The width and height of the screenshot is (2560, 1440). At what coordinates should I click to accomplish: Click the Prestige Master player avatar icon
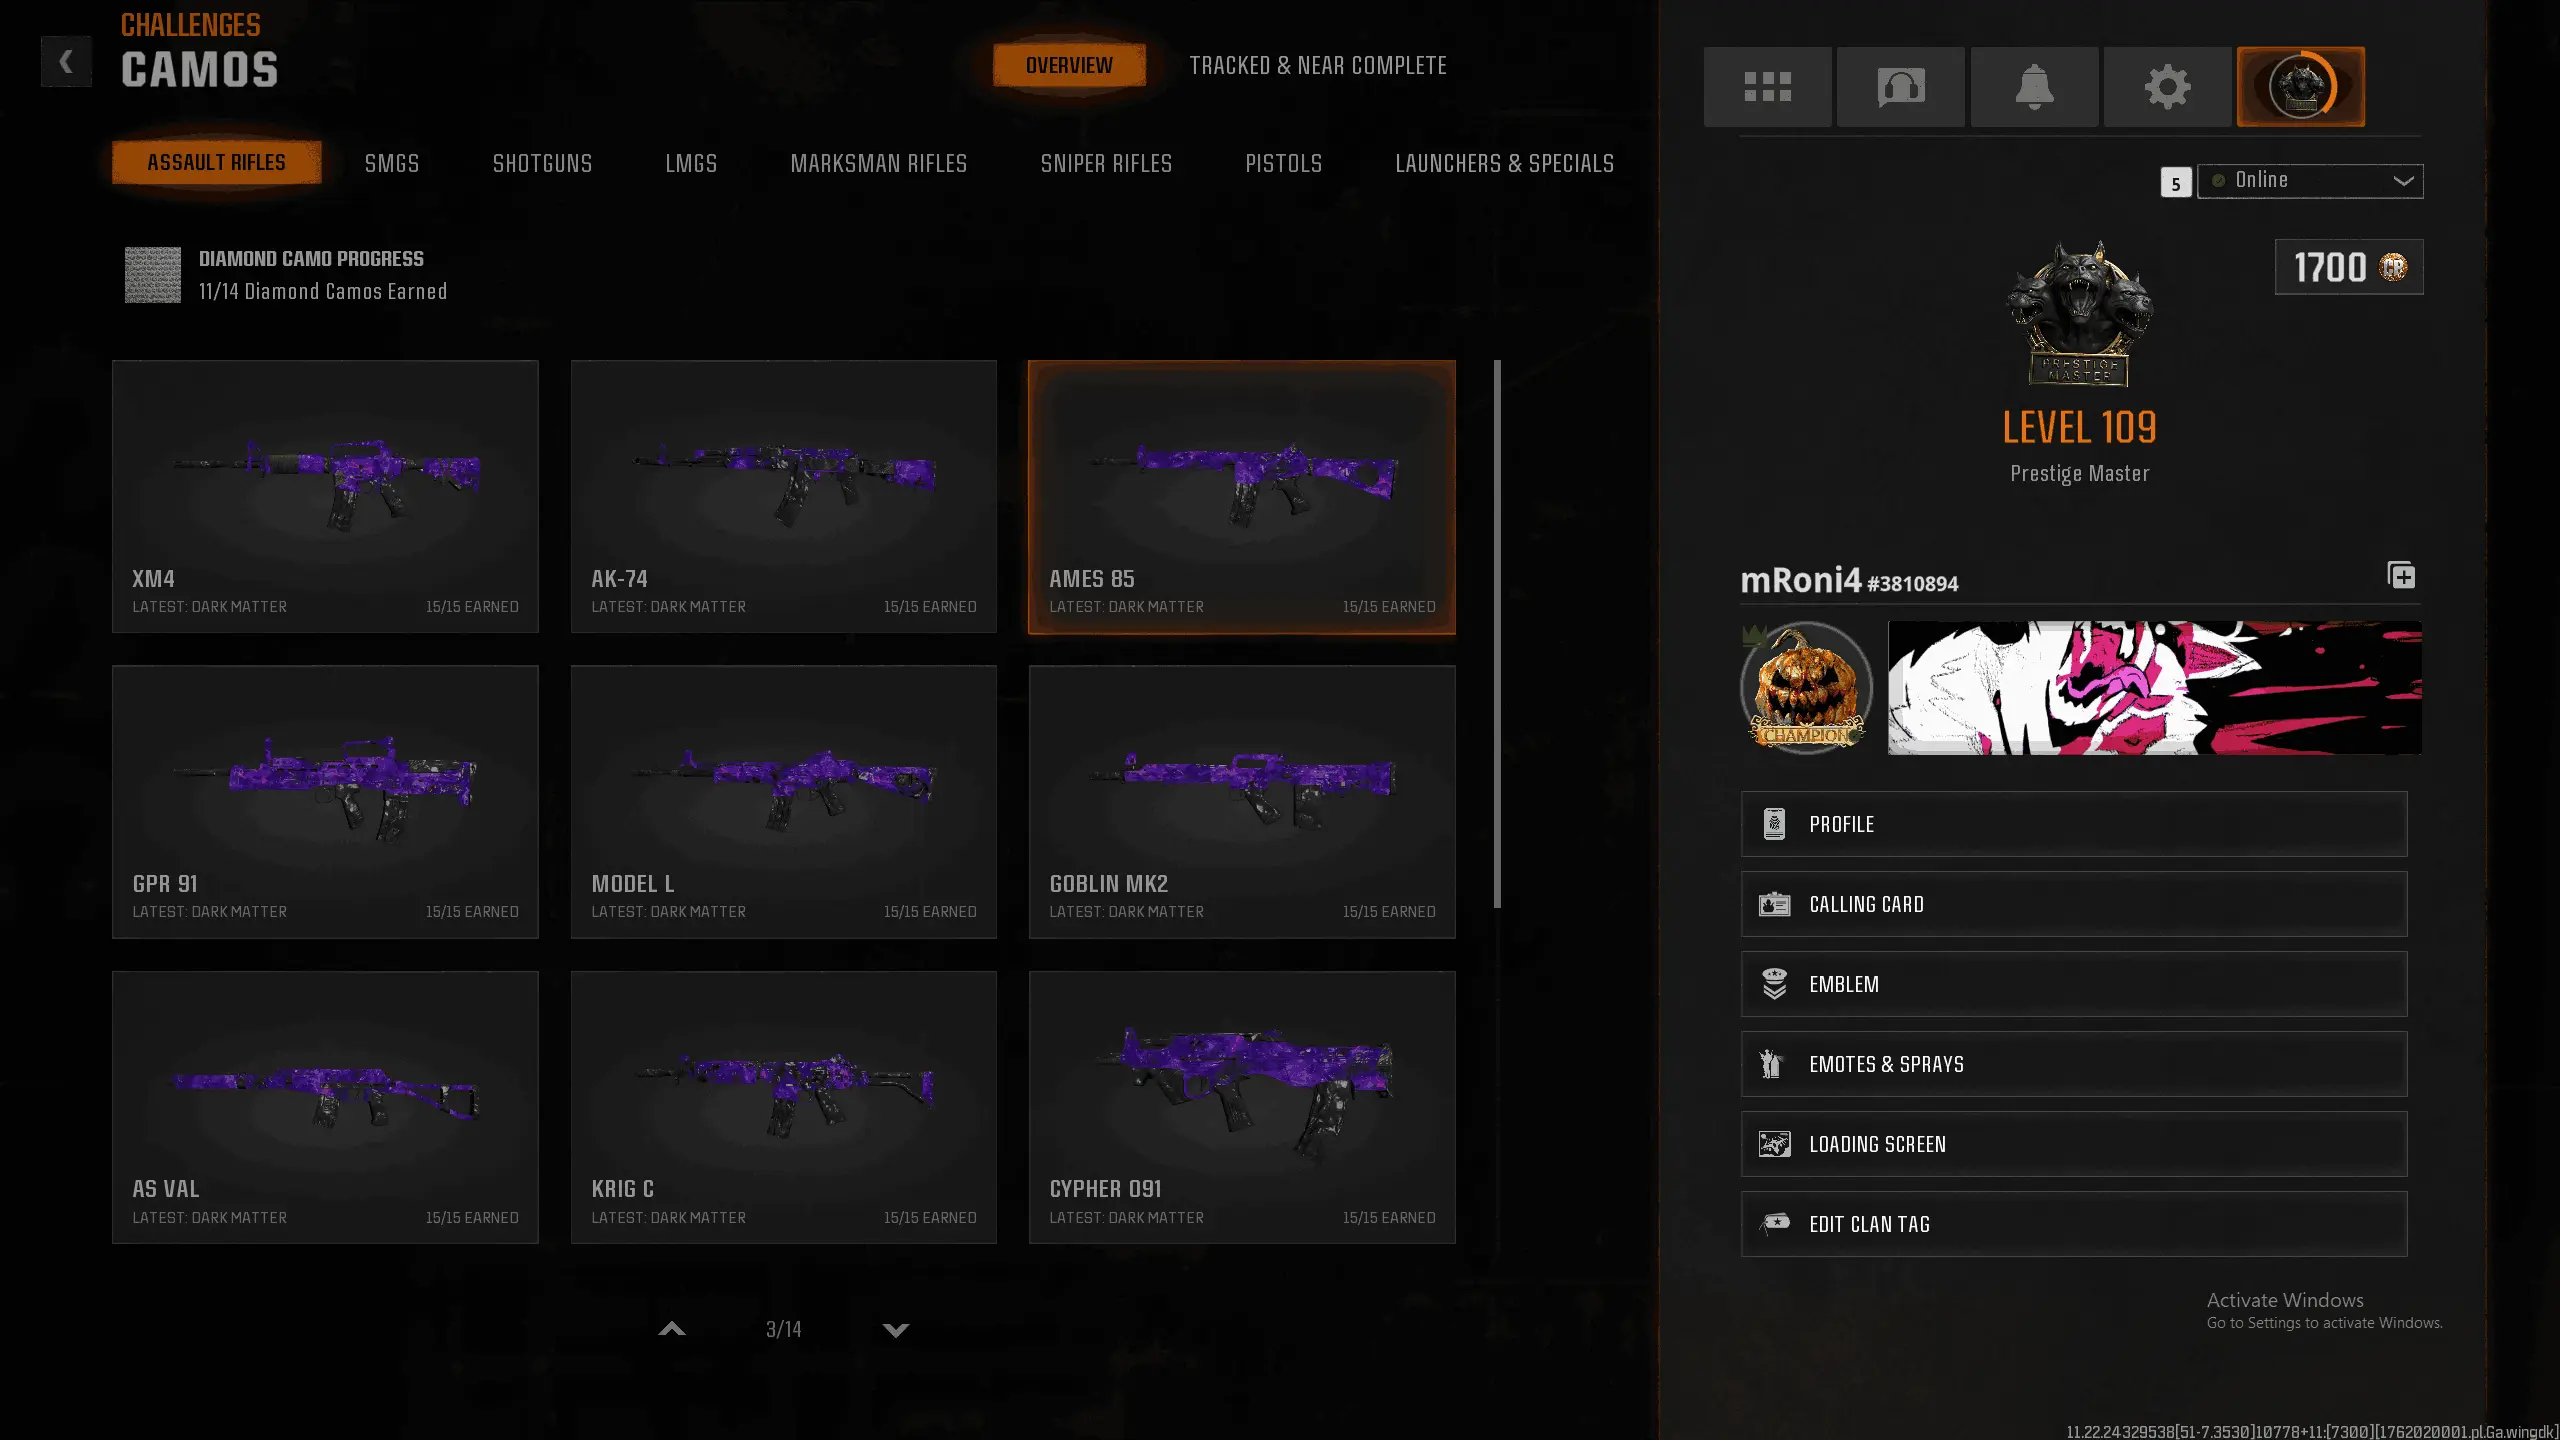click(2300, 87)
